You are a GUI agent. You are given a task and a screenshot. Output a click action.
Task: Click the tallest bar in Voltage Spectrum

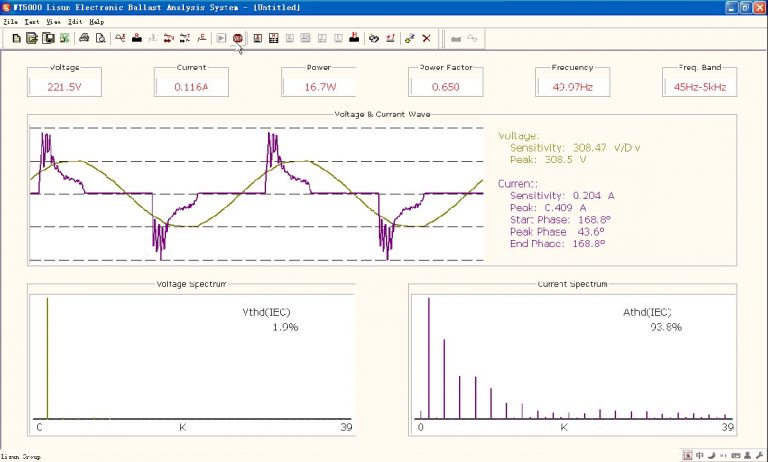48,358
